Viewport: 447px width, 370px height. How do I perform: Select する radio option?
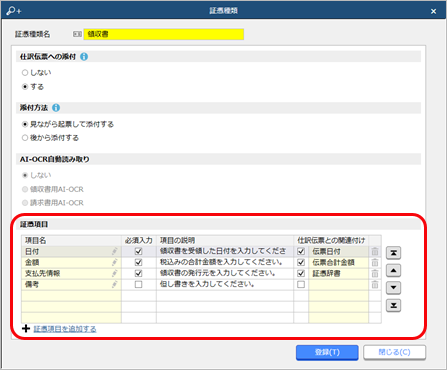(x=25, y=87)
